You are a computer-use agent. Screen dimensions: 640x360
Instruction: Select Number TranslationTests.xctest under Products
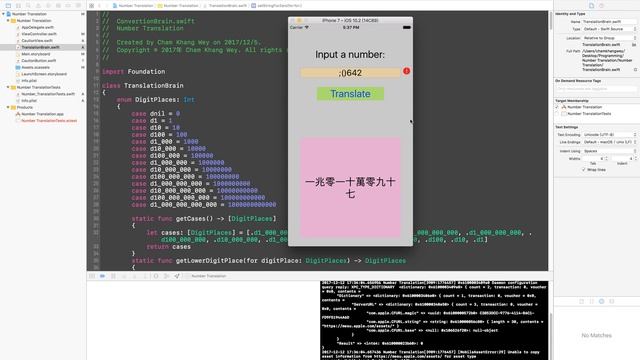[x=49, y=121]
